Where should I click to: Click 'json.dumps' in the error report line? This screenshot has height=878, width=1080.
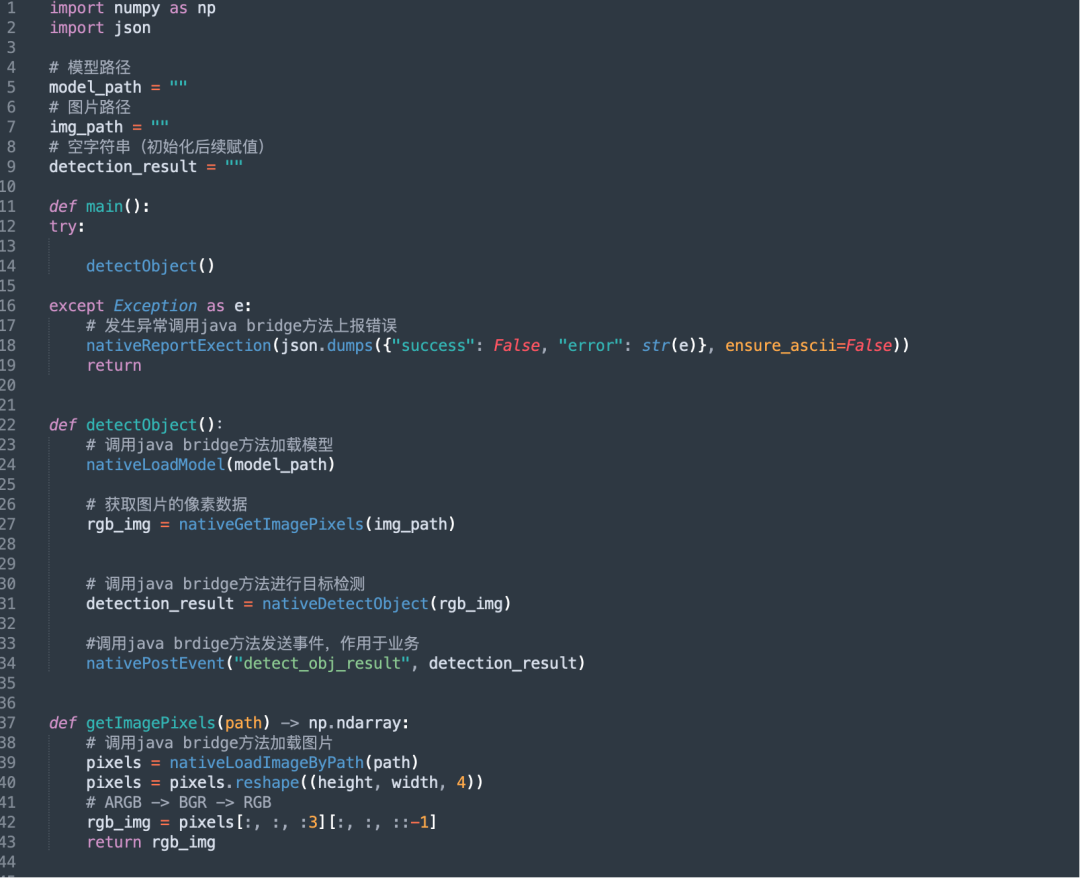point(327,346)
